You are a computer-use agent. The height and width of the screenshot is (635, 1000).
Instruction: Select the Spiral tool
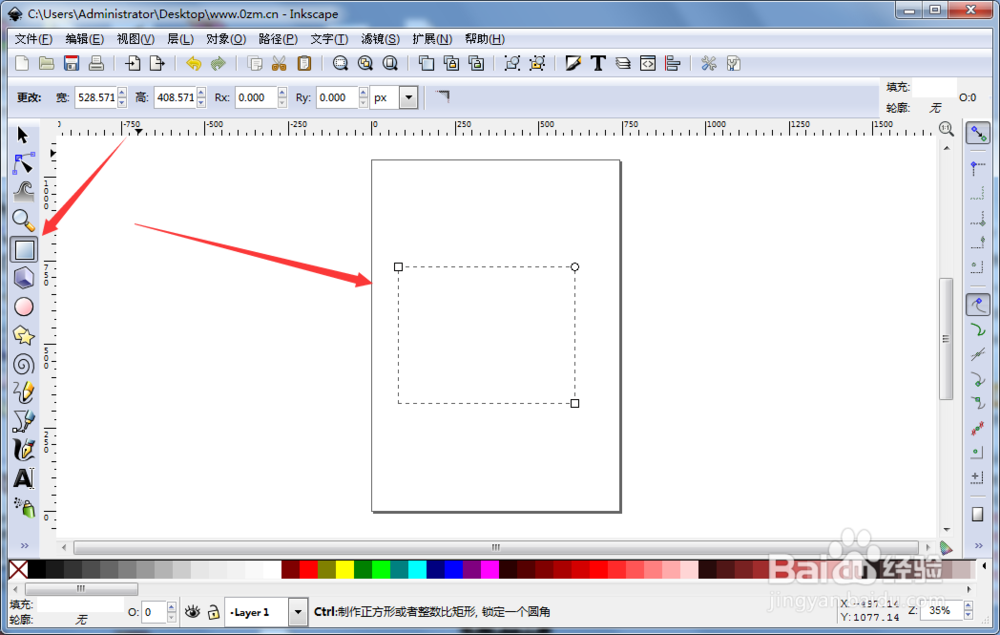[24, 364]
